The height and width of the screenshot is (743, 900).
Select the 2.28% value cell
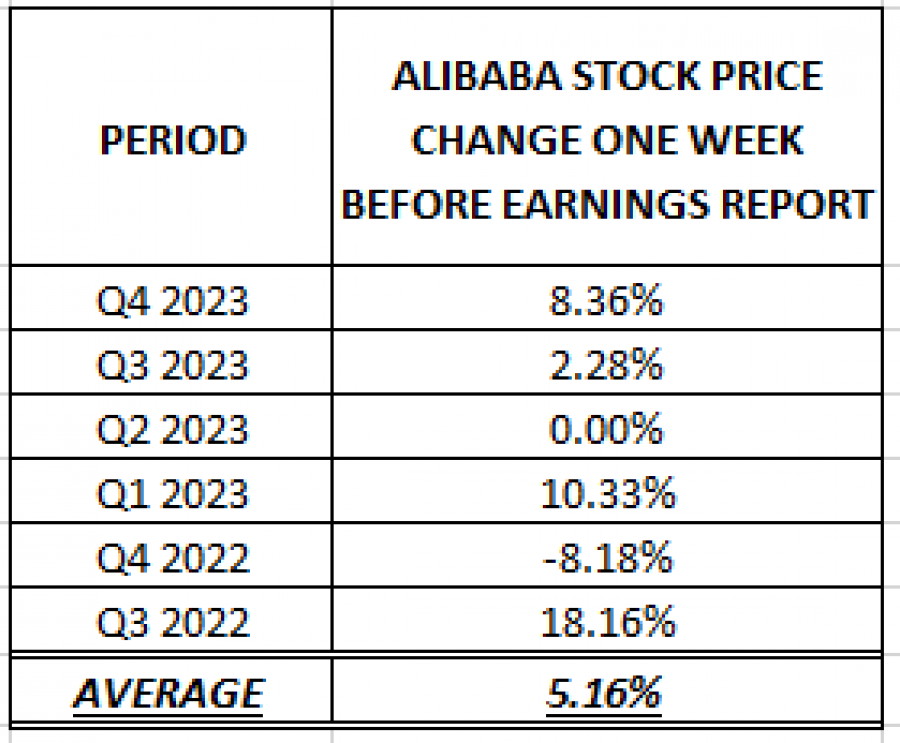(x=607, y=362)
